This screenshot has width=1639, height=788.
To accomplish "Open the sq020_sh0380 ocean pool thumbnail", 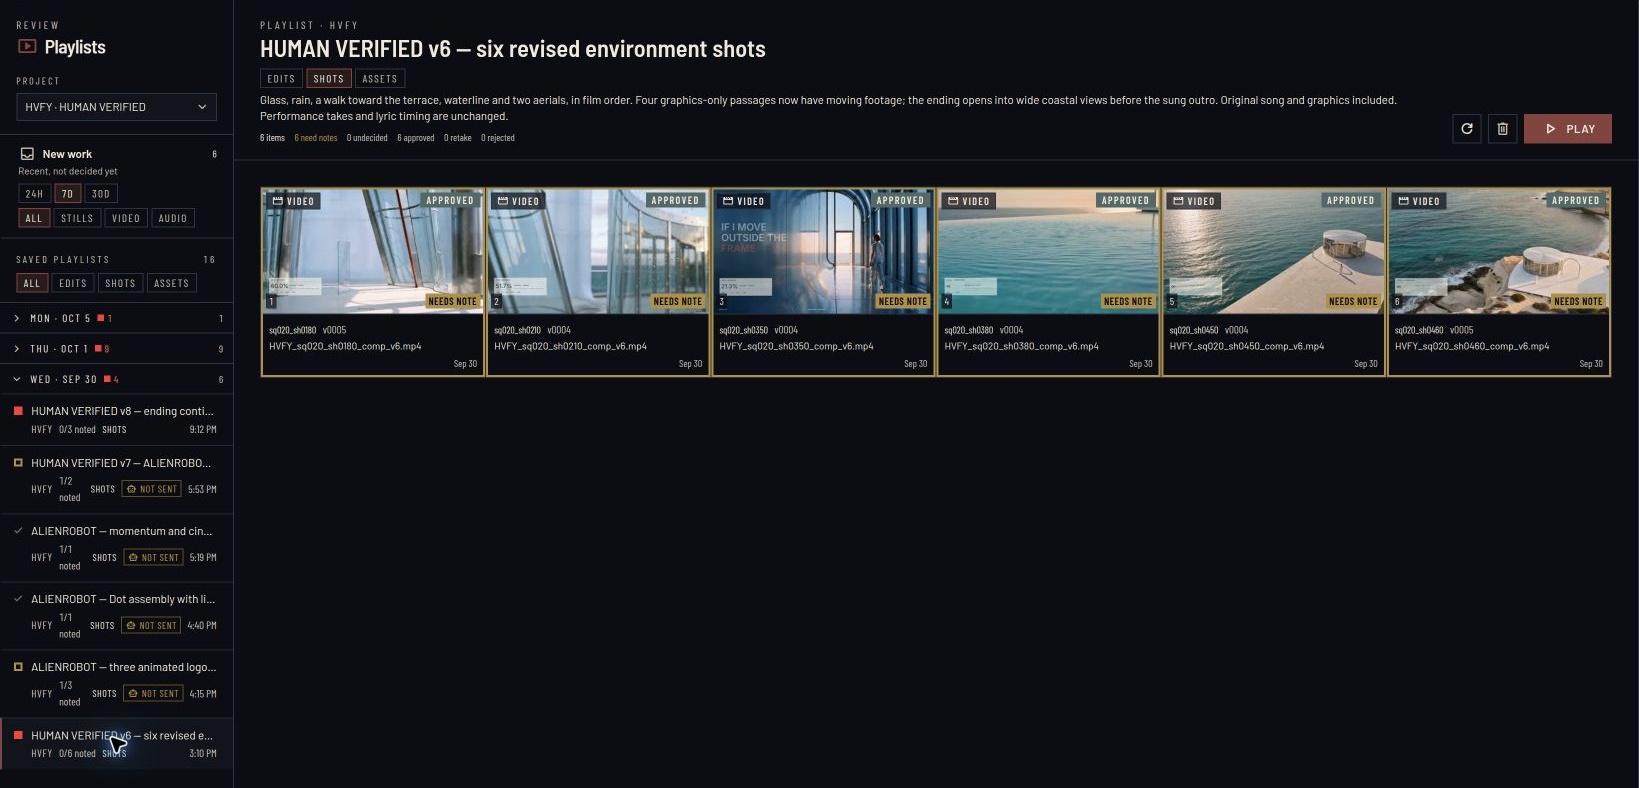I will 1048,251.
